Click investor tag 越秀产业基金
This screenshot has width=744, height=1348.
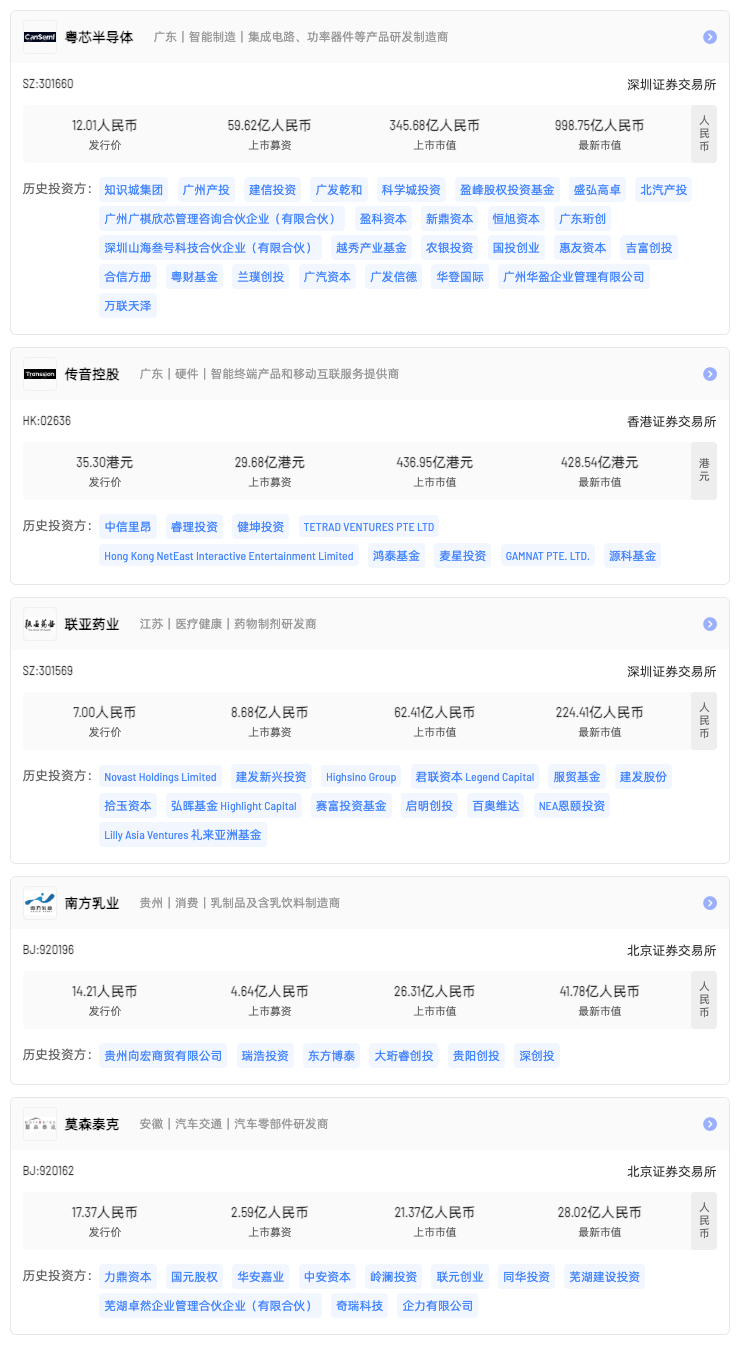click(x=371, y=248)
